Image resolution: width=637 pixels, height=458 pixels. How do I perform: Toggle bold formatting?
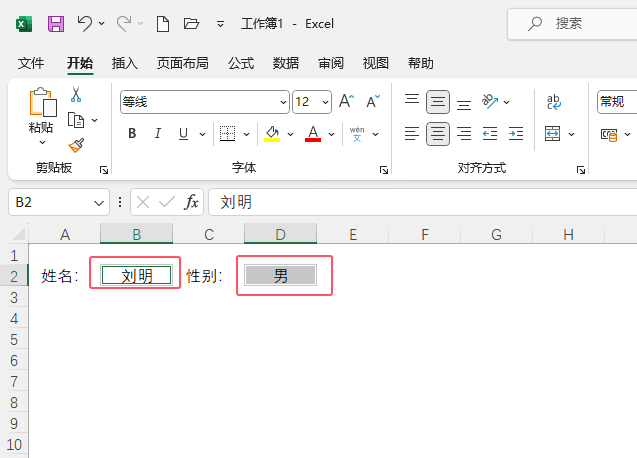pos(132,134)
